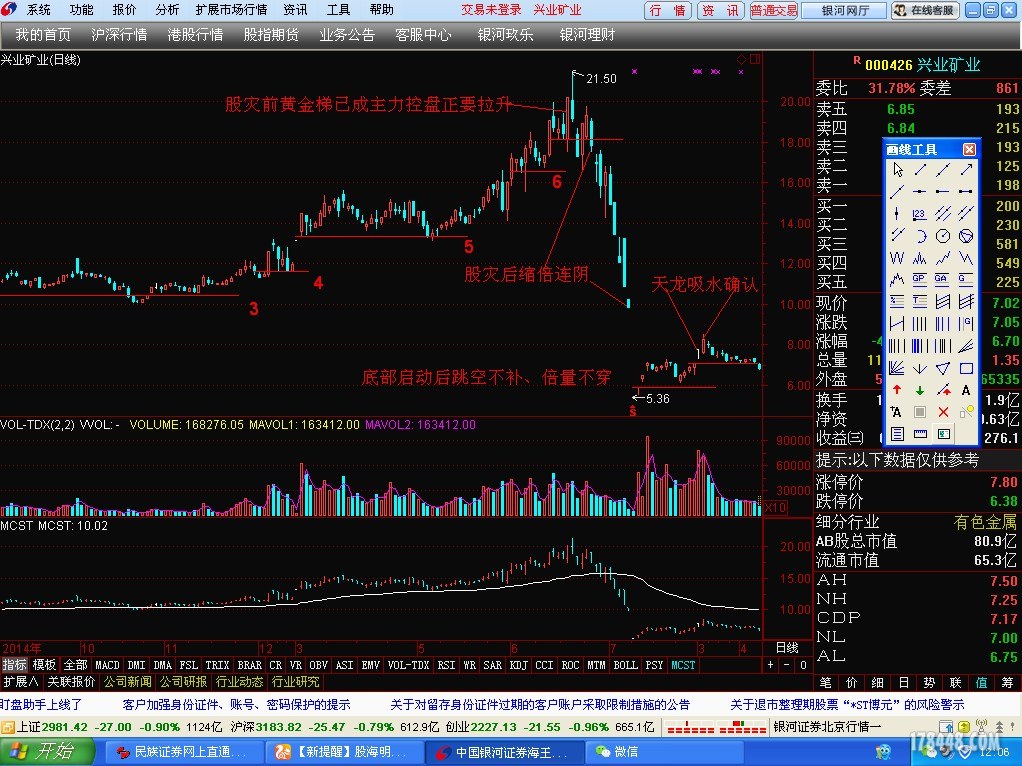Switch to MACD indicator tab
The width and height of the screenshot is (1022, 766).
tap(108, 665)
